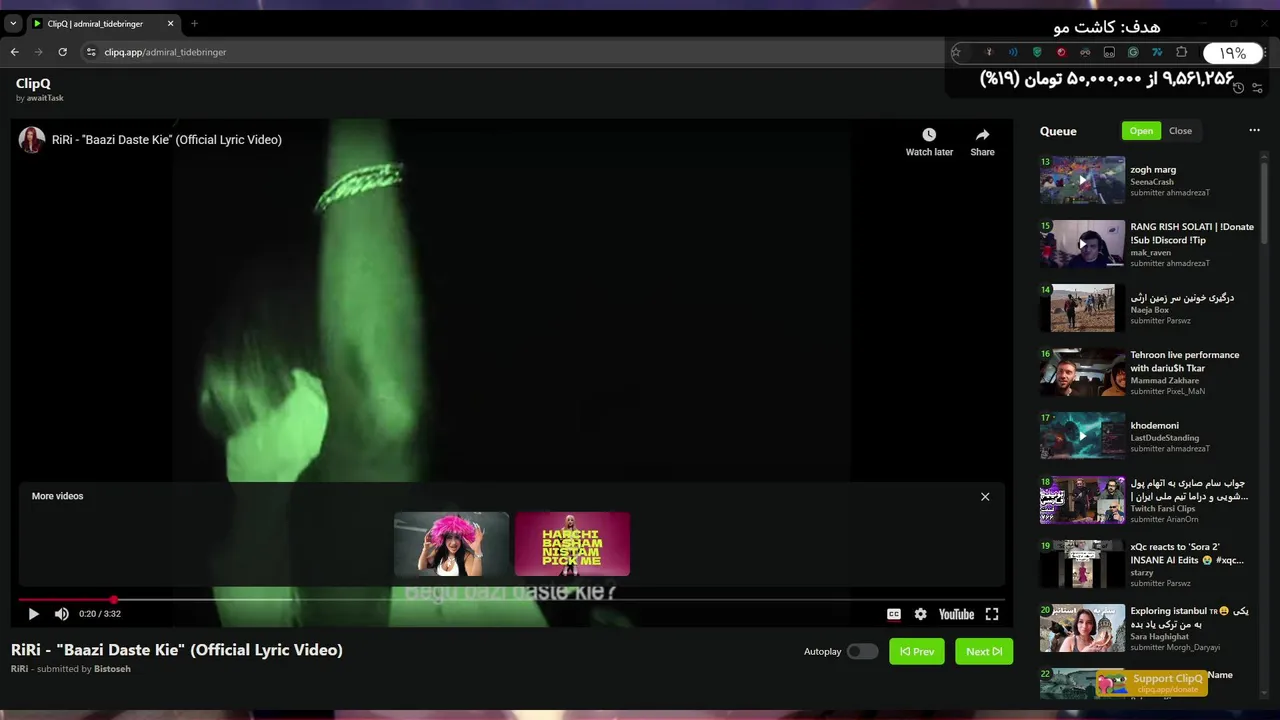This screenshot has width=1280, height=720.
Task: Click 'submitter Pixel_MaN' text
Action: (x=1167, y=391)
